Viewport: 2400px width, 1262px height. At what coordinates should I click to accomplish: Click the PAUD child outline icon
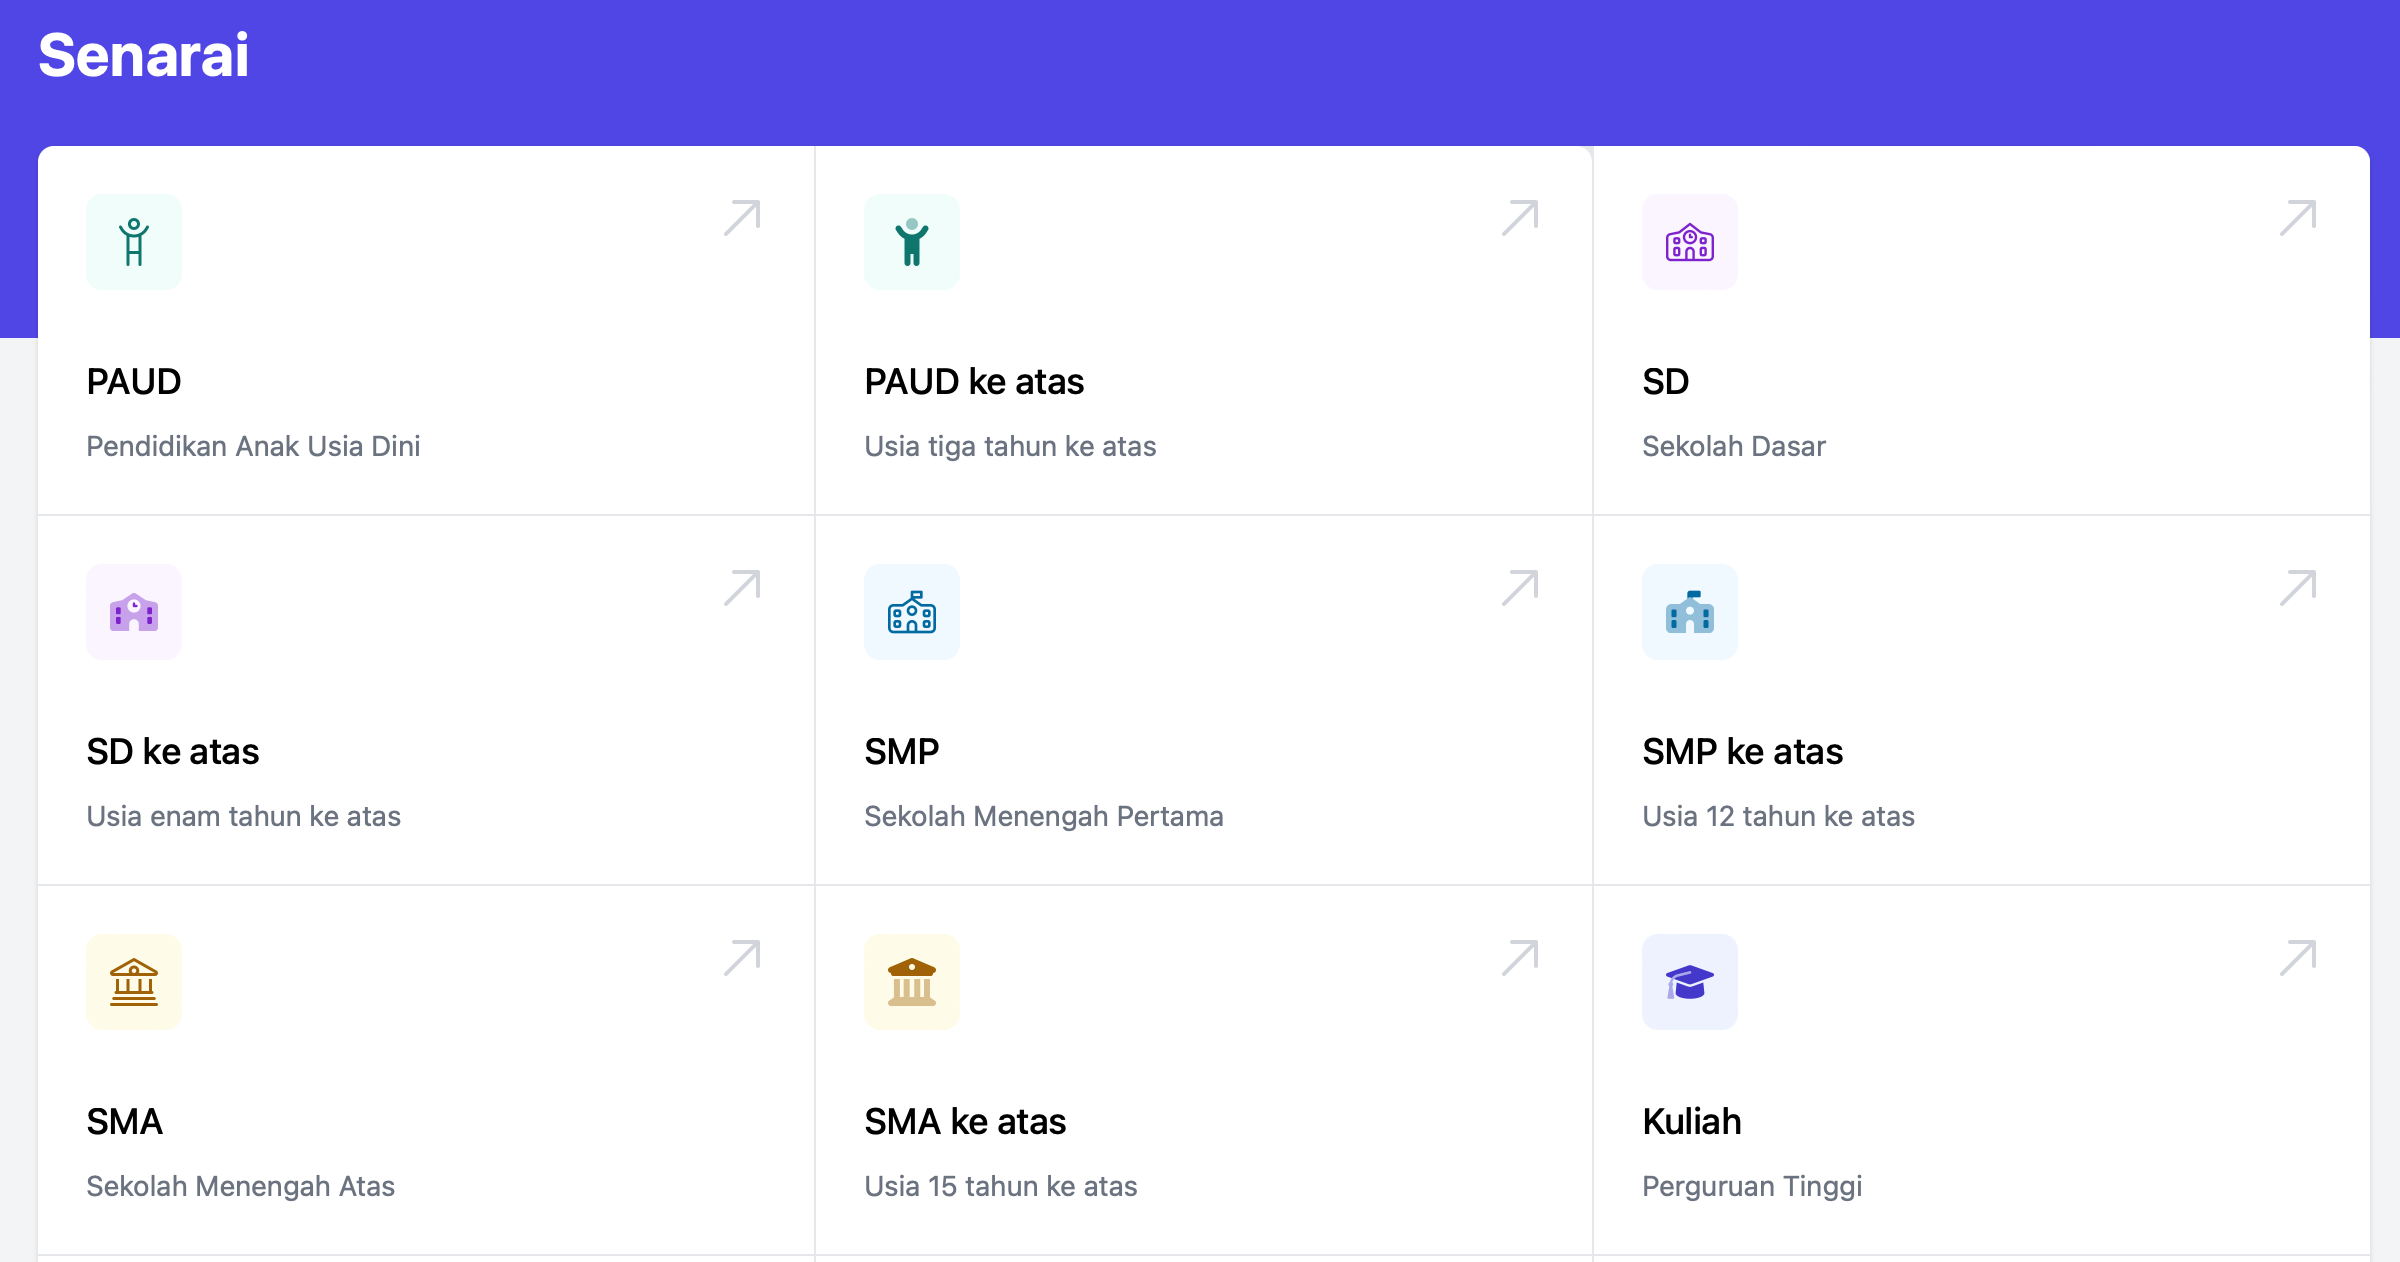click(134, 242)
